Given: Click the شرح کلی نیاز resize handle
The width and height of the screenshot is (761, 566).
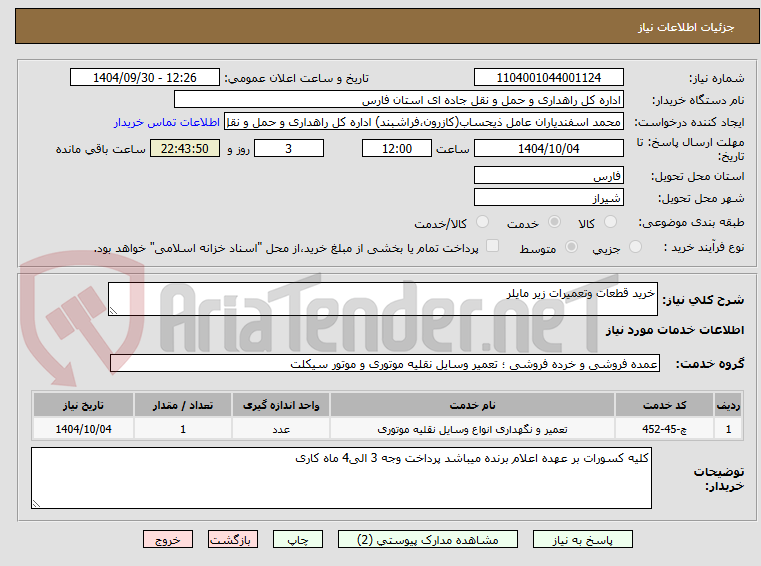Looking at the screenshot, I should [x=113, y=311].
